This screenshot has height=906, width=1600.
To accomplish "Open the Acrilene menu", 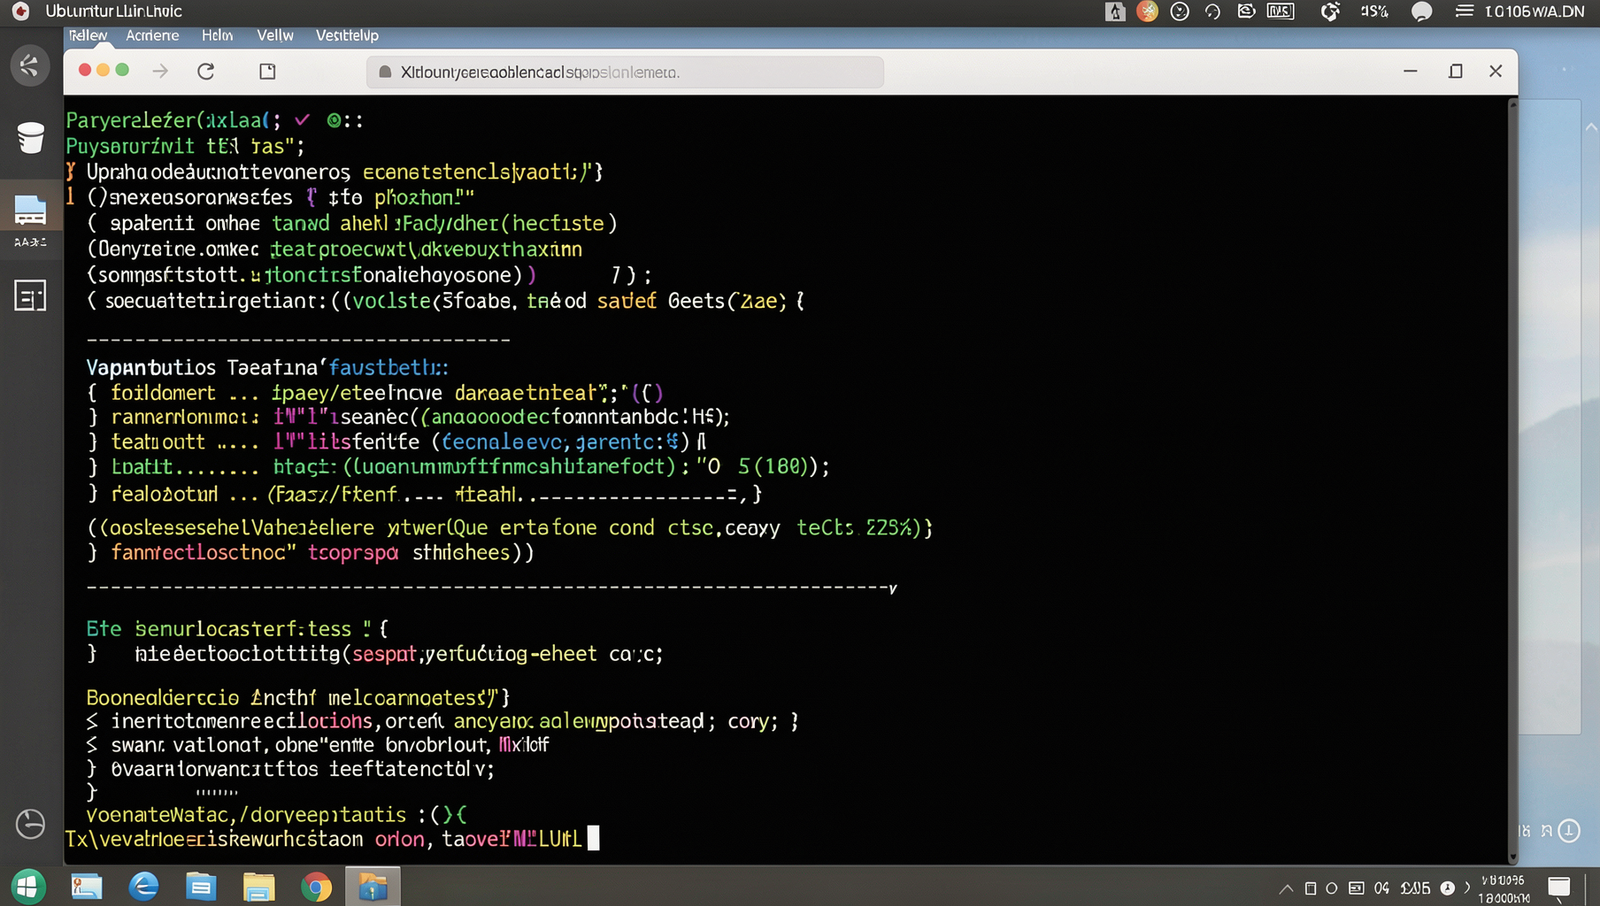I will tap(152, 35).
